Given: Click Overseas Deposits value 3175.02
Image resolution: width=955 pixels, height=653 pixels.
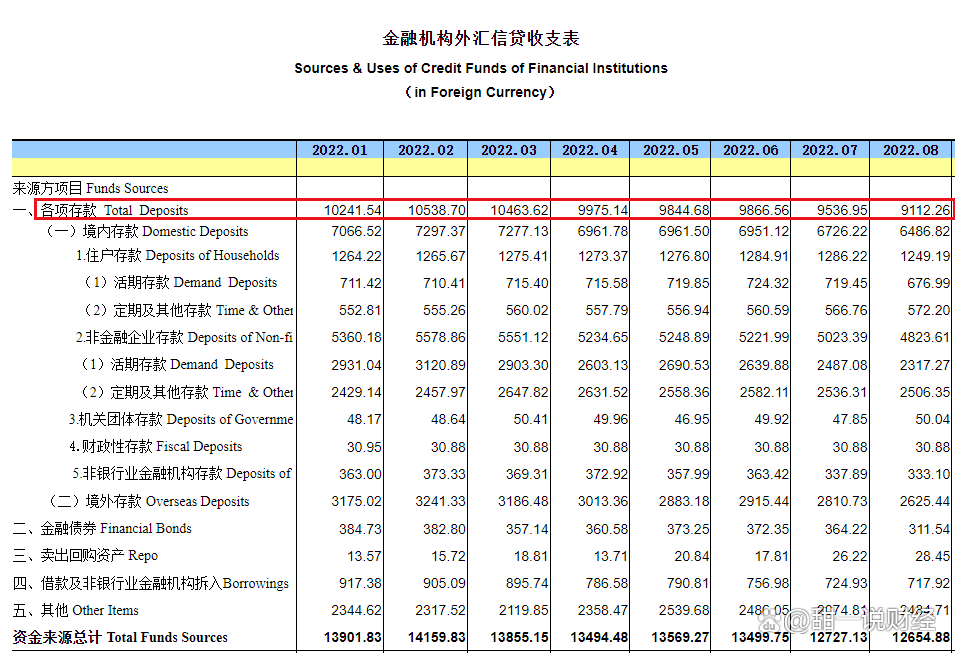Looking at the screenshot, I should coord(356,501).
